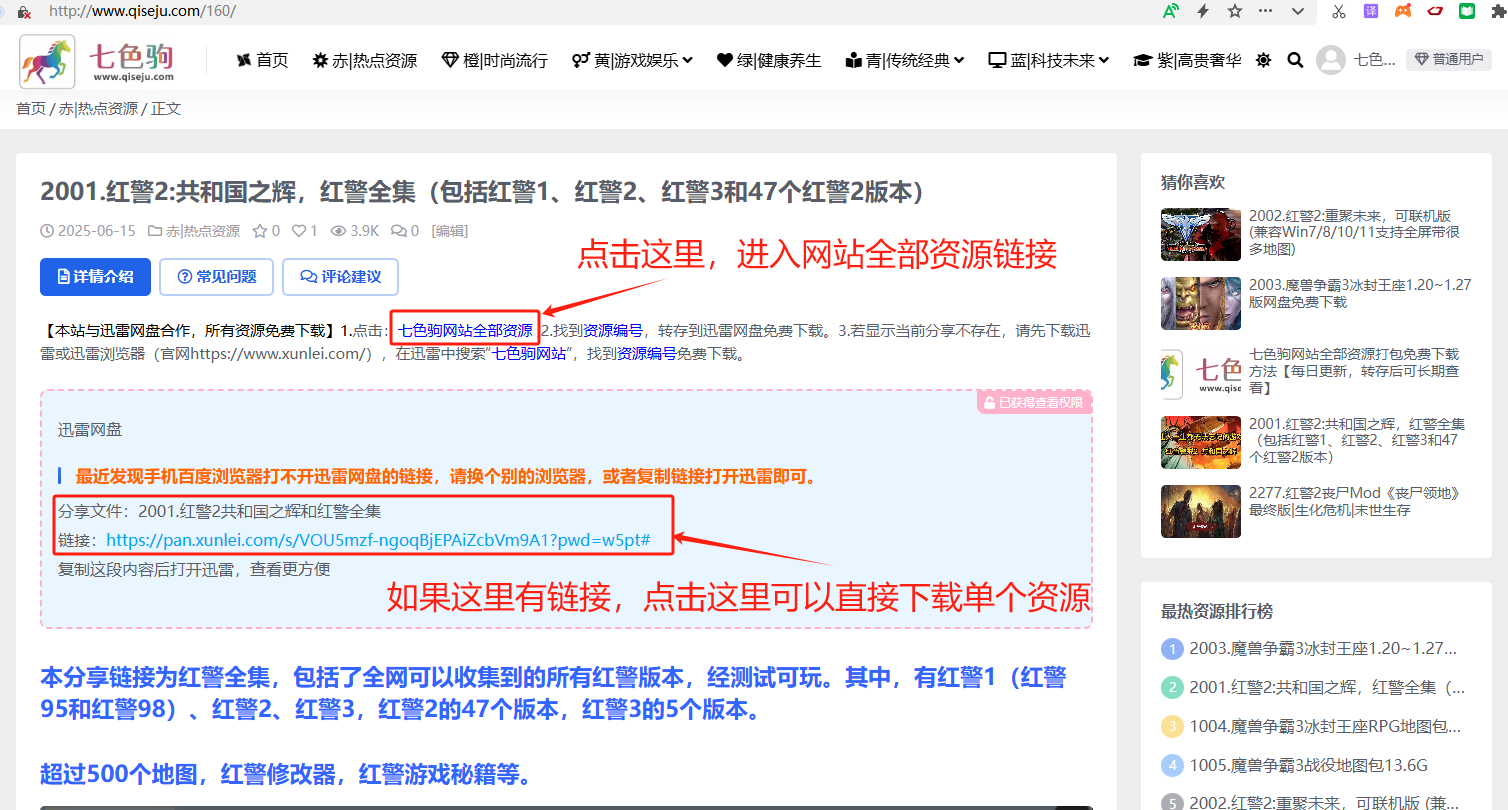The height and width of the screenshot is (810, 1508).
Task: Click the comment bubble 0 icon
Action: pyautogui.click(x=405, y=231)
